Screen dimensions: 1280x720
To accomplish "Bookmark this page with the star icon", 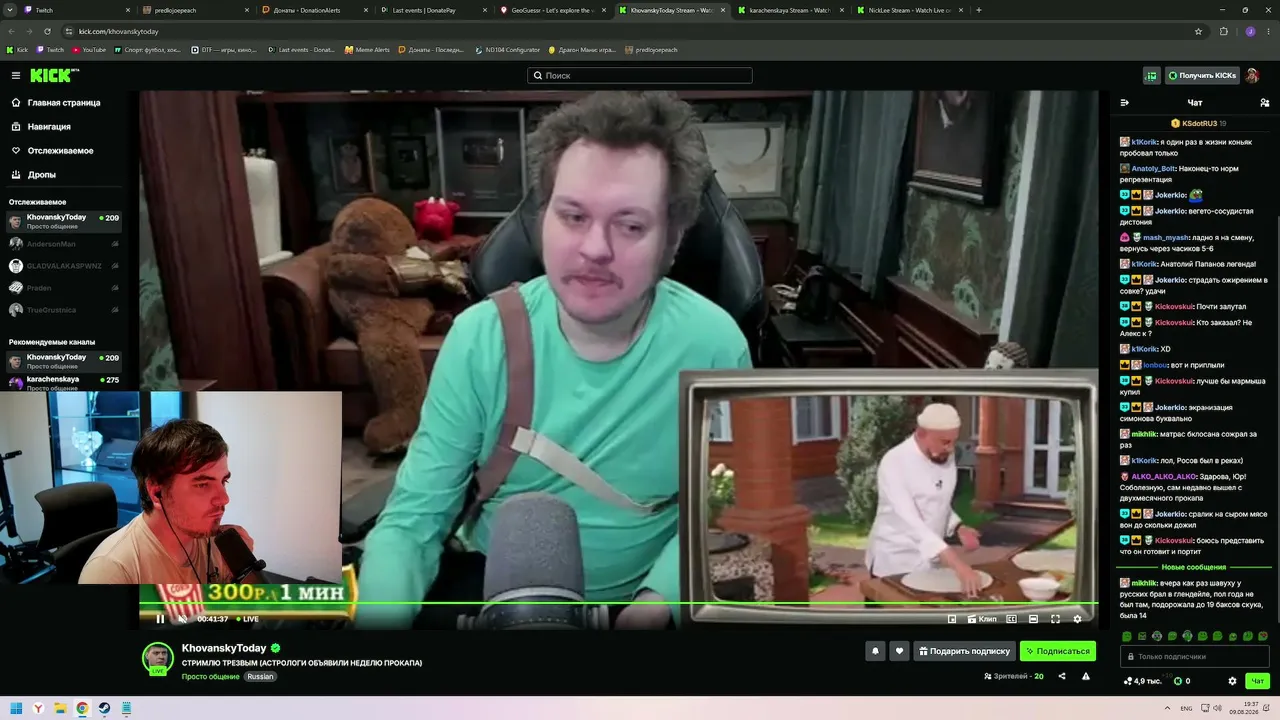I will point(1198,31).
